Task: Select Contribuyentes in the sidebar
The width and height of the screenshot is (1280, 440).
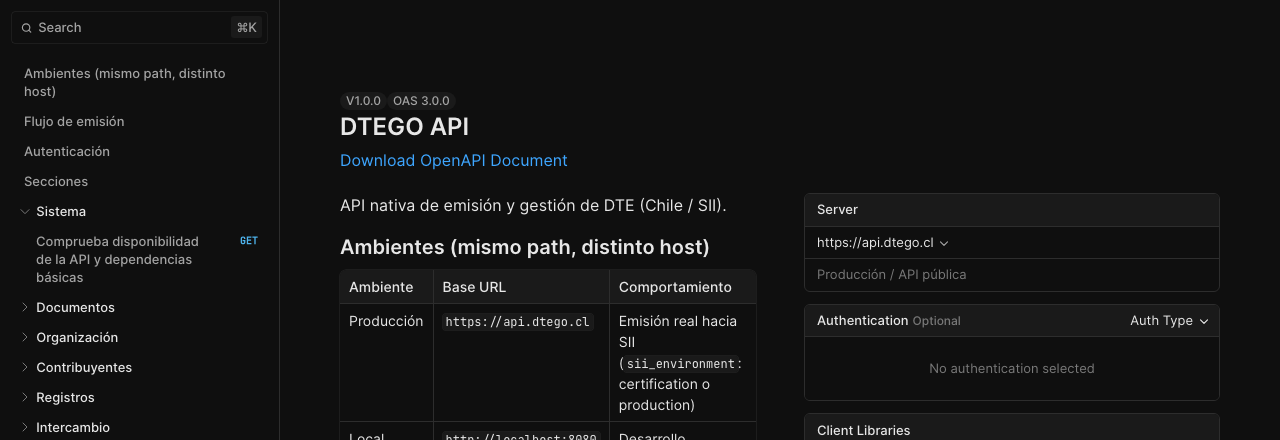Action: tap(84, 367)
